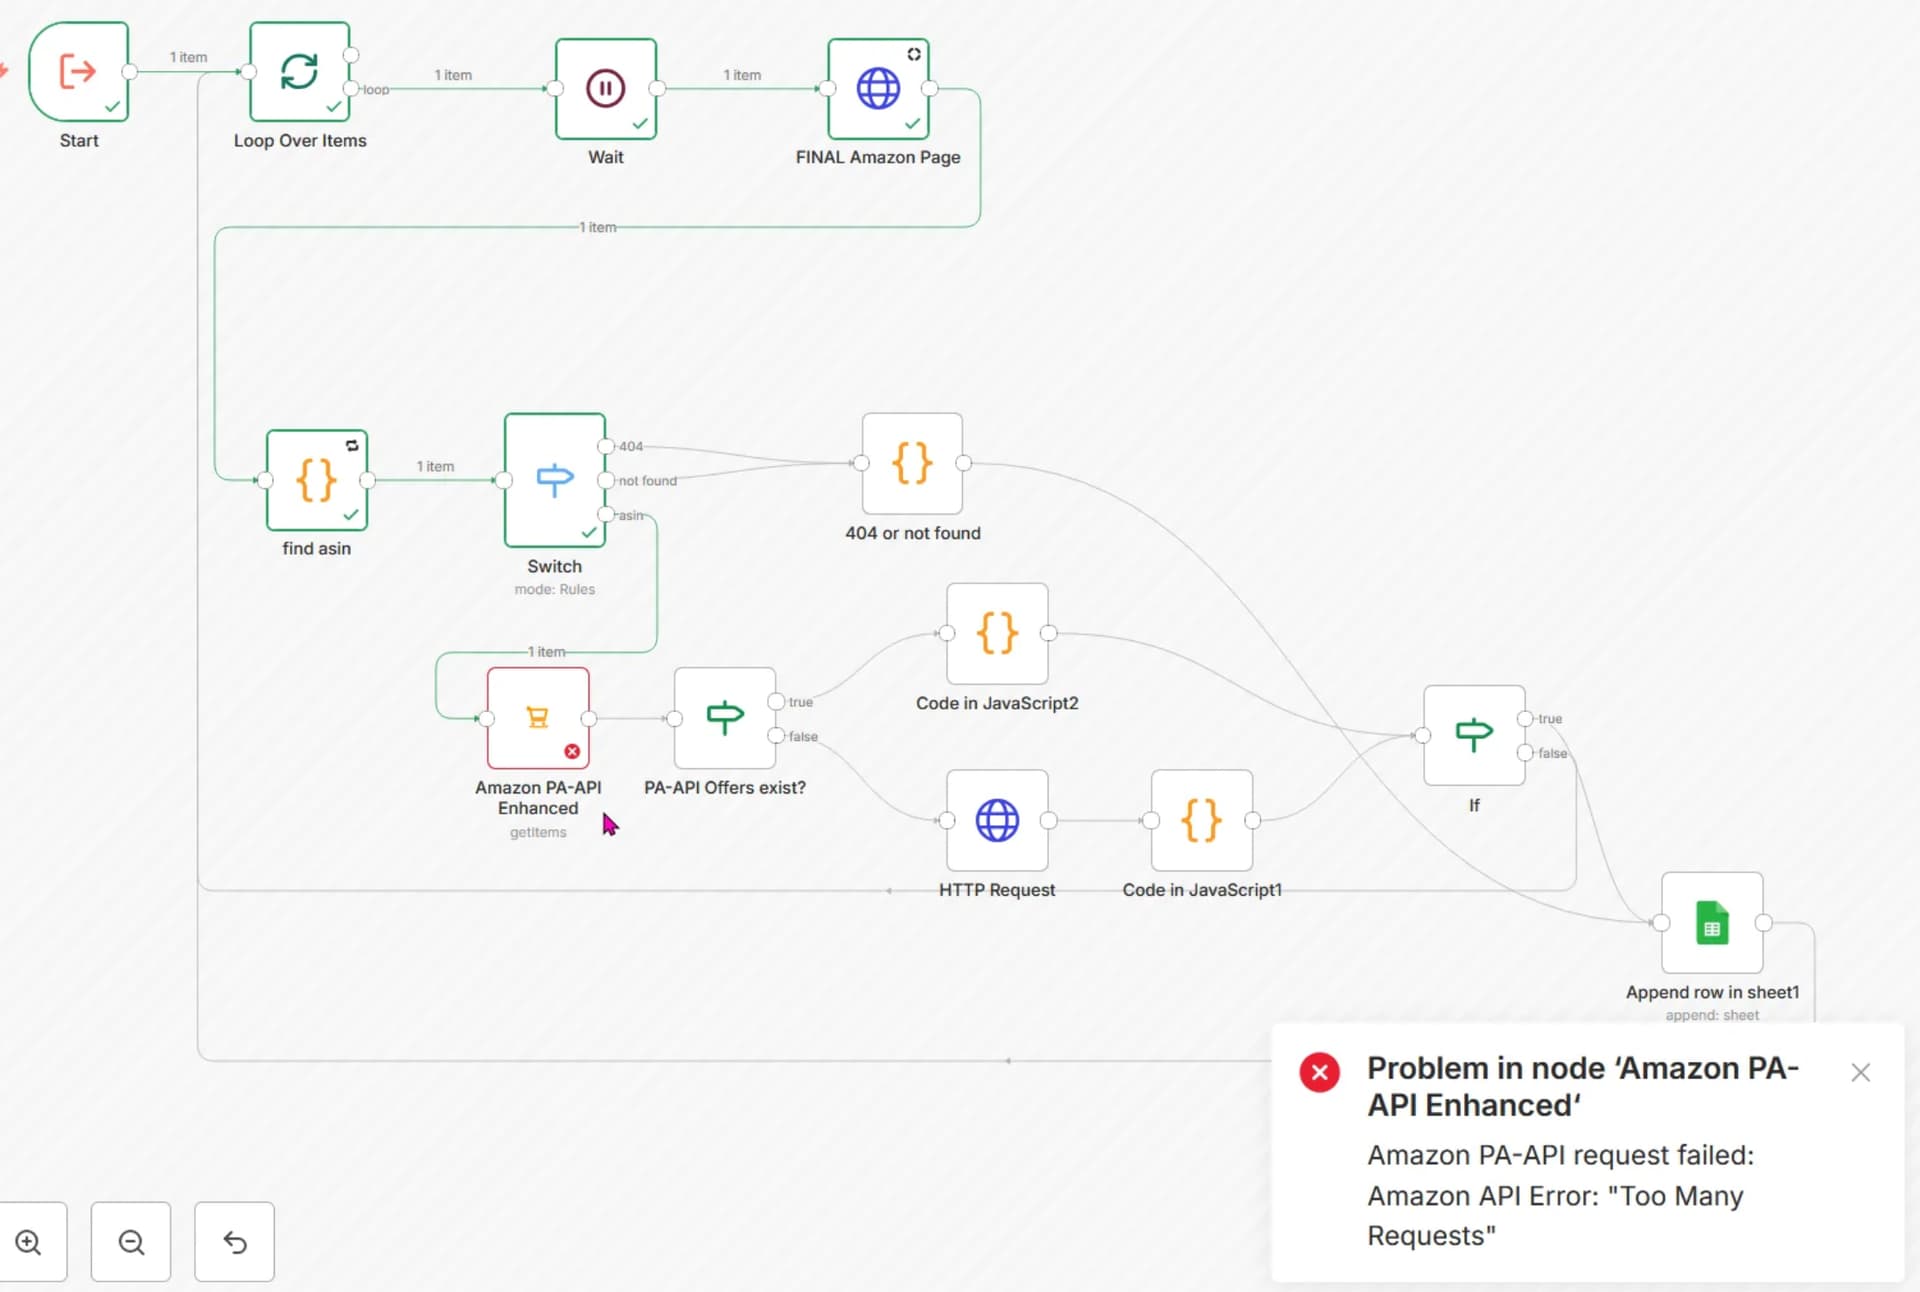Viewport: 1920px width, 1292px height.
Task: Select the find asin code node
Action: coord(316,480)
